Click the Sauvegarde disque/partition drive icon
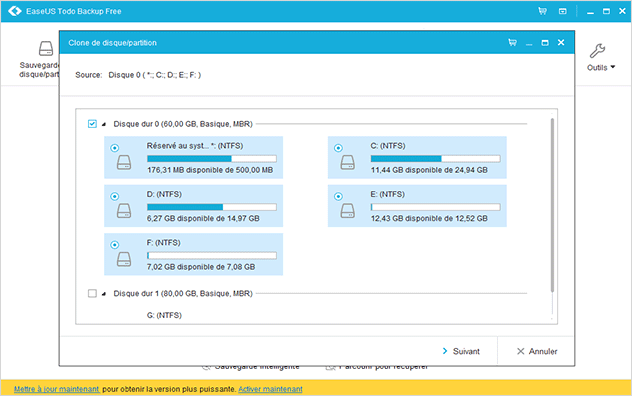632x396 pixels. click(x=46, y=48)
